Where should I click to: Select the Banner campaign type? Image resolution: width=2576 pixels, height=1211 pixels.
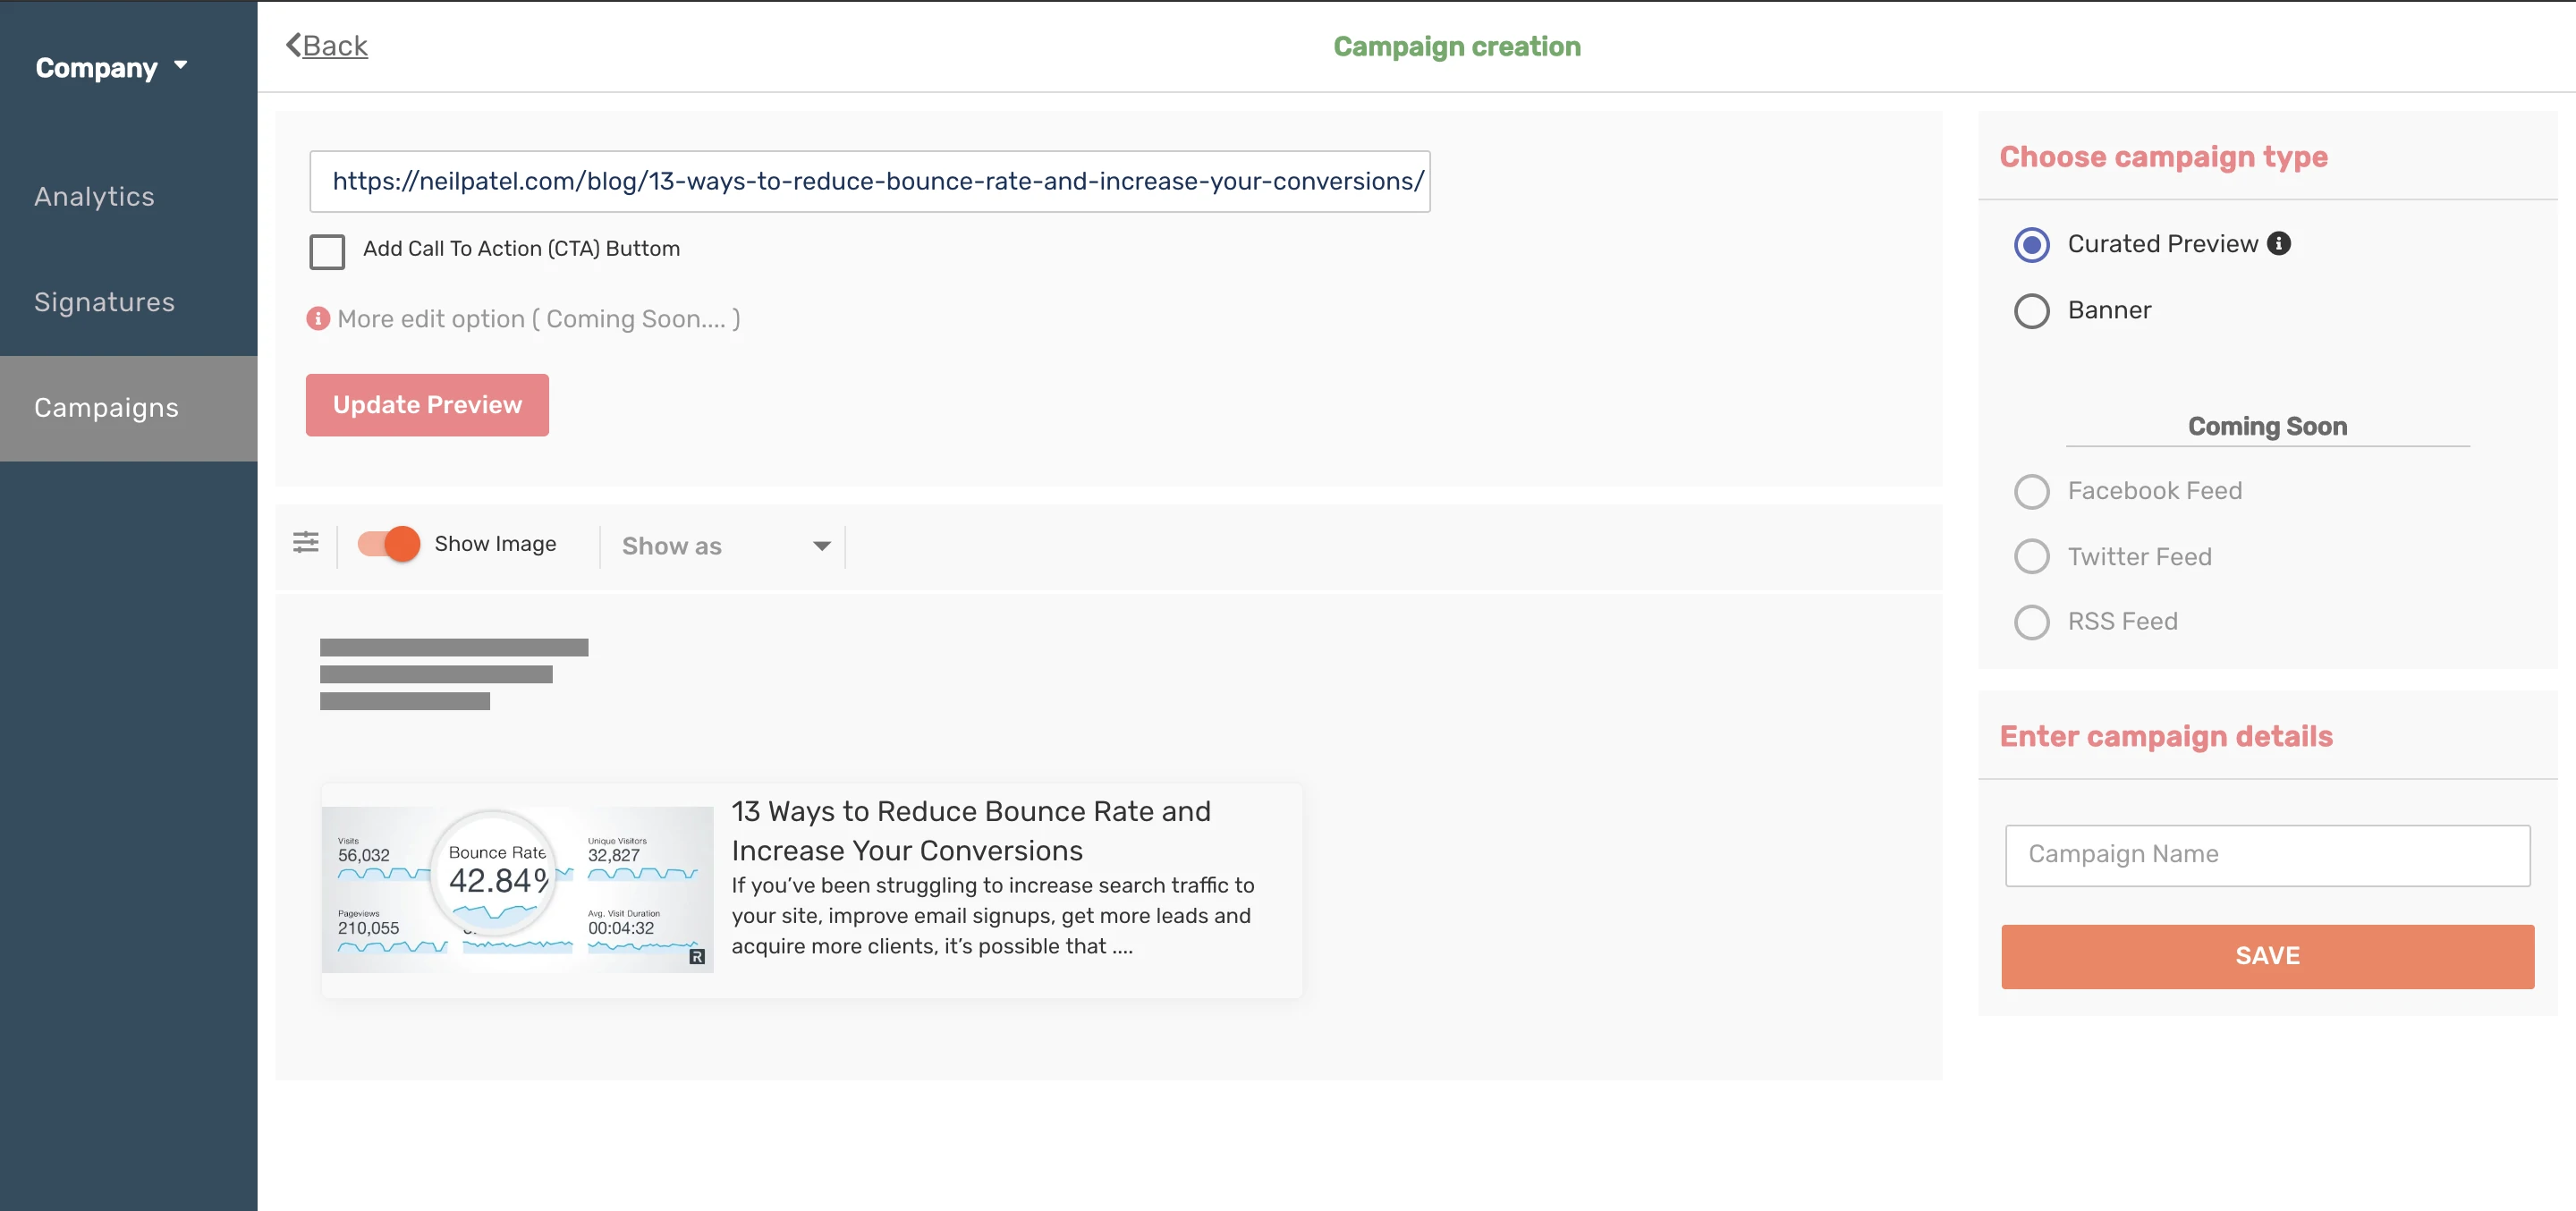[x=2031, y=311]
